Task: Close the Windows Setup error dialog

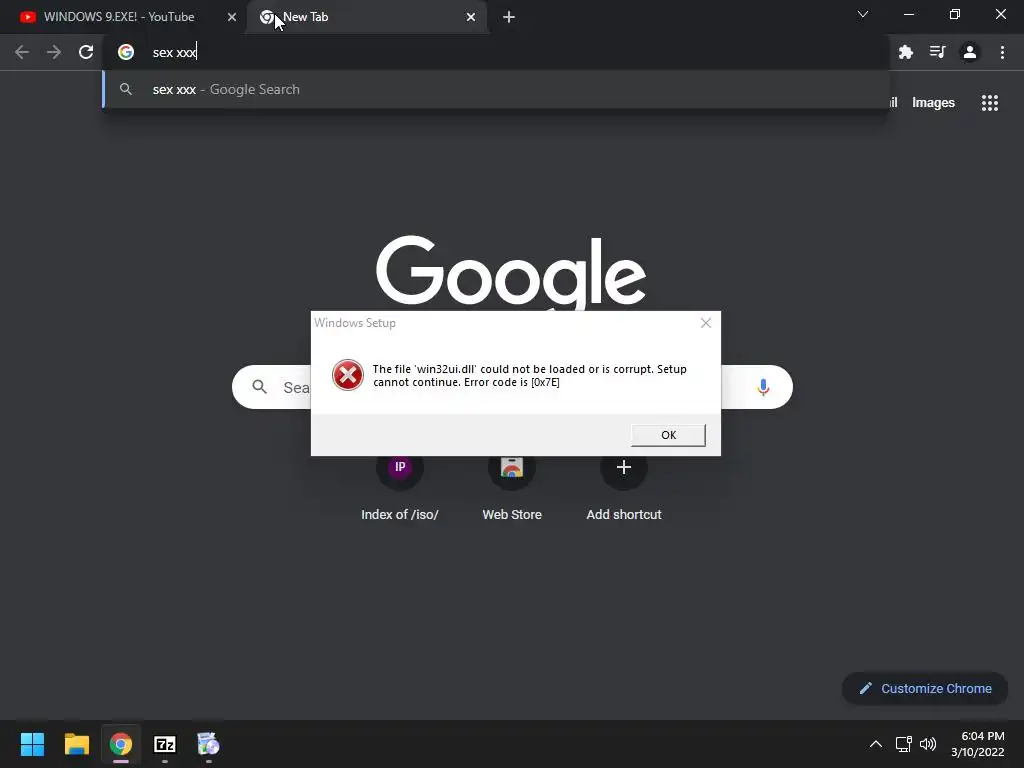Action: pos(706,323)
